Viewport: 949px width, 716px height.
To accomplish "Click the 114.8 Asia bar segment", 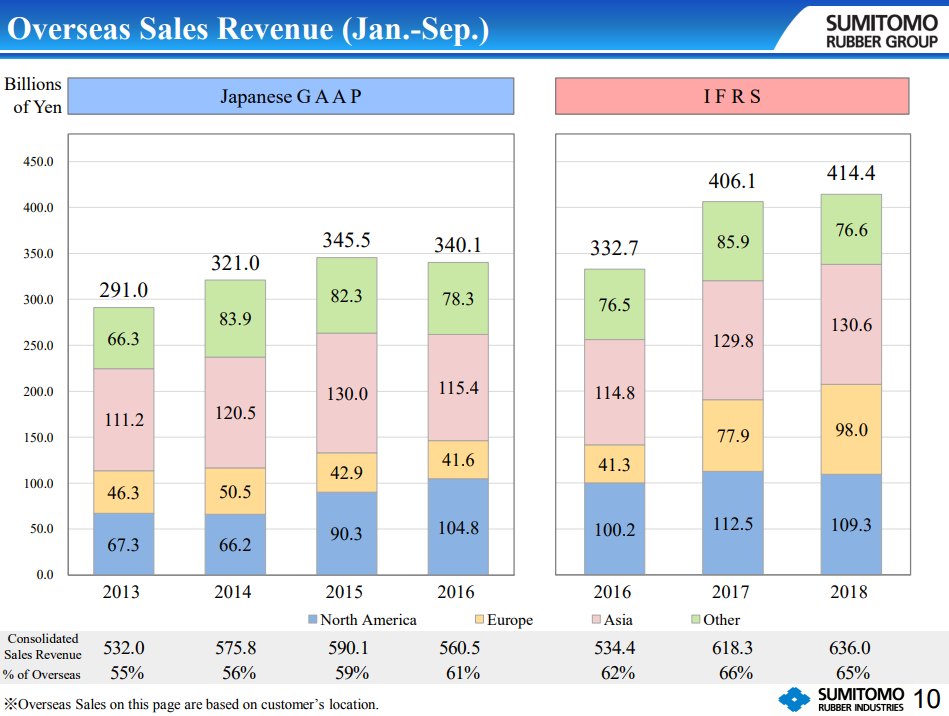I will pos(614,392).
